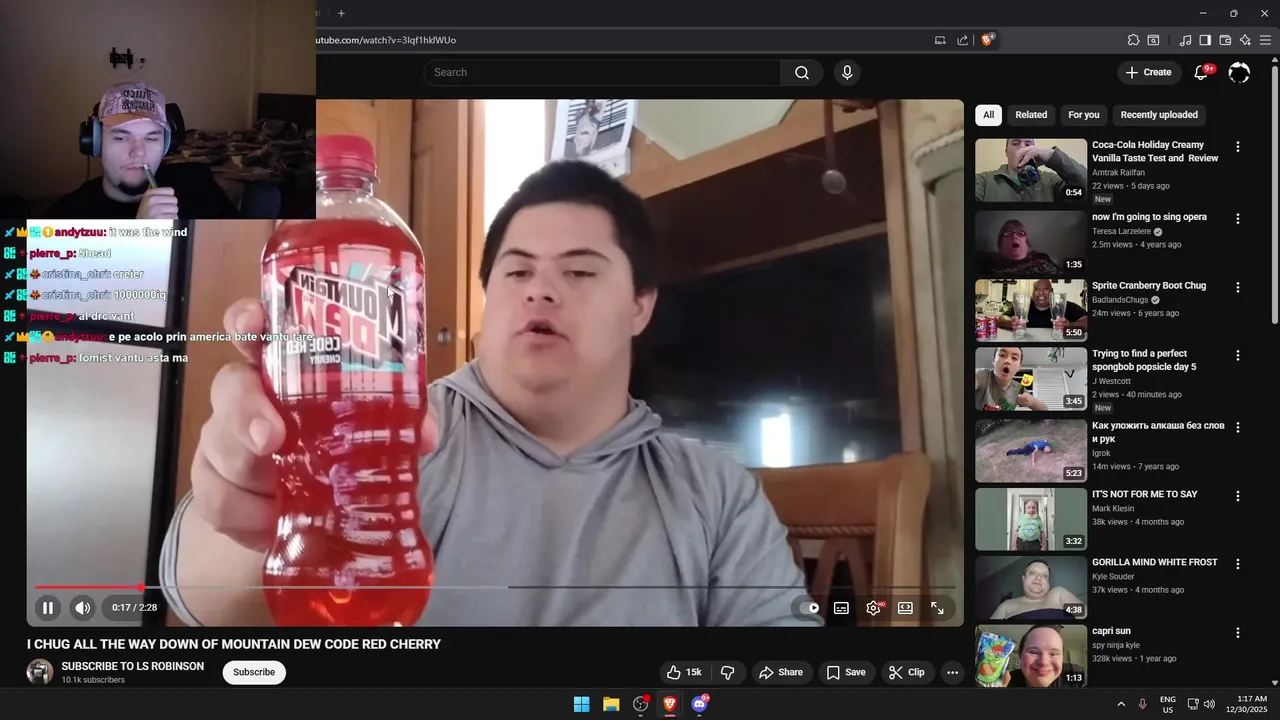Select the For you filter chip

pos(1083,115)
